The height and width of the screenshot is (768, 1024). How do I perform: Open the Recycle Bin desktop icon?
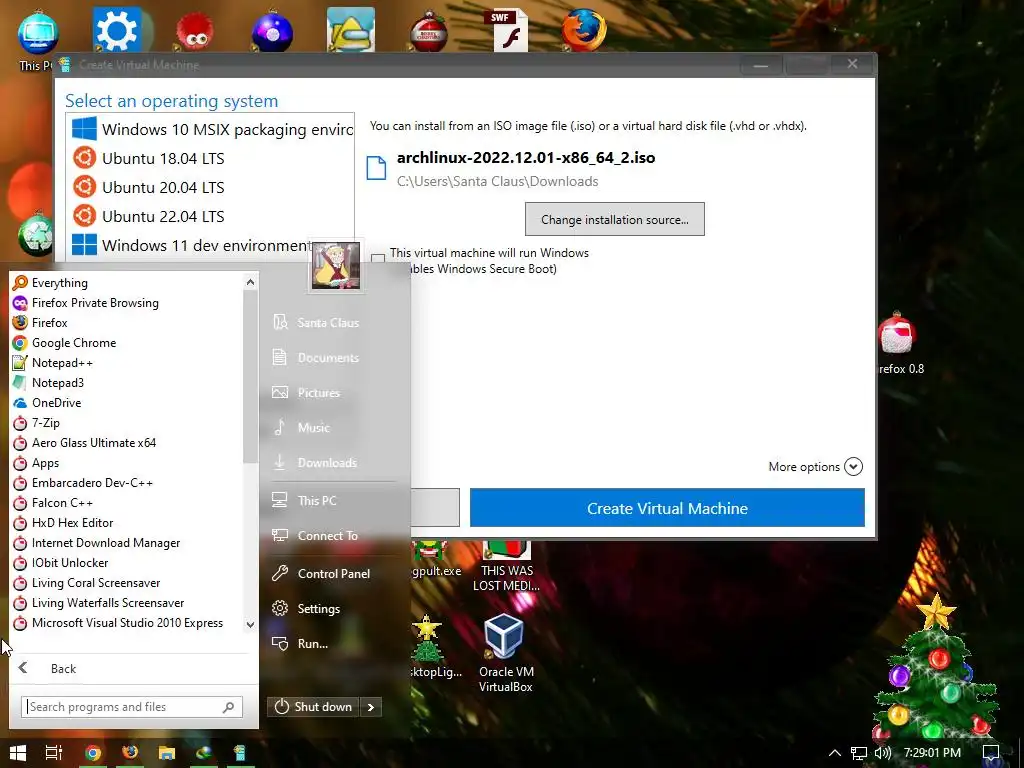[x=36, y=234]
